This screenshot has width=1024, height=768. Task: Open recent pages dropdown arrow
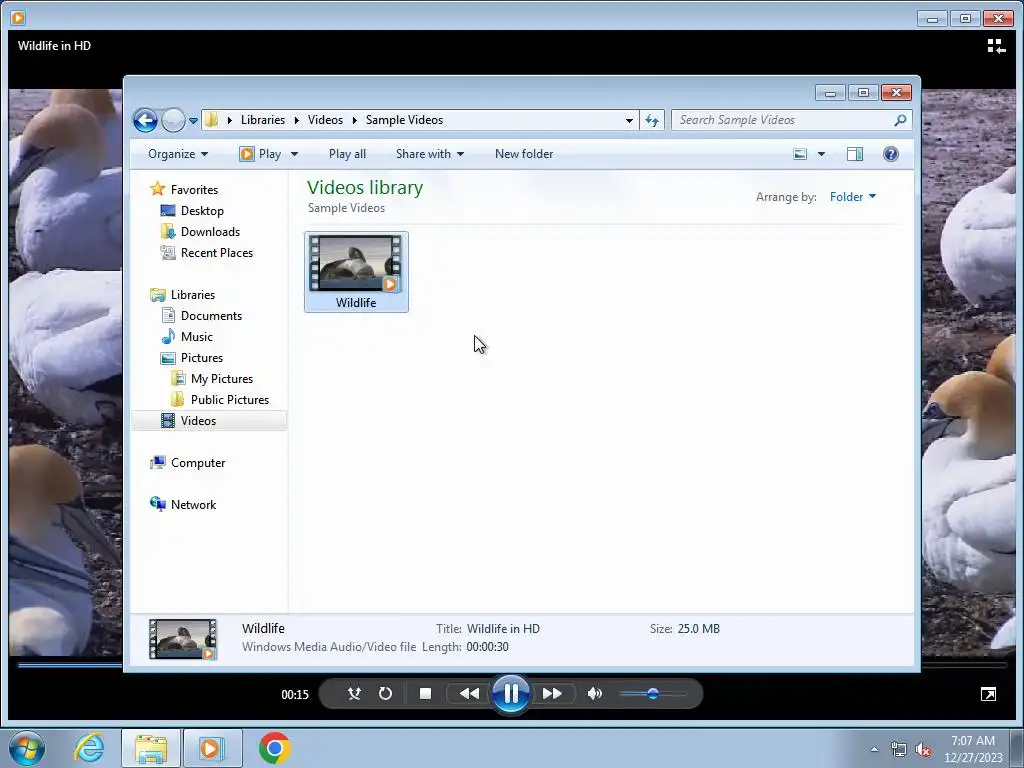193,121
